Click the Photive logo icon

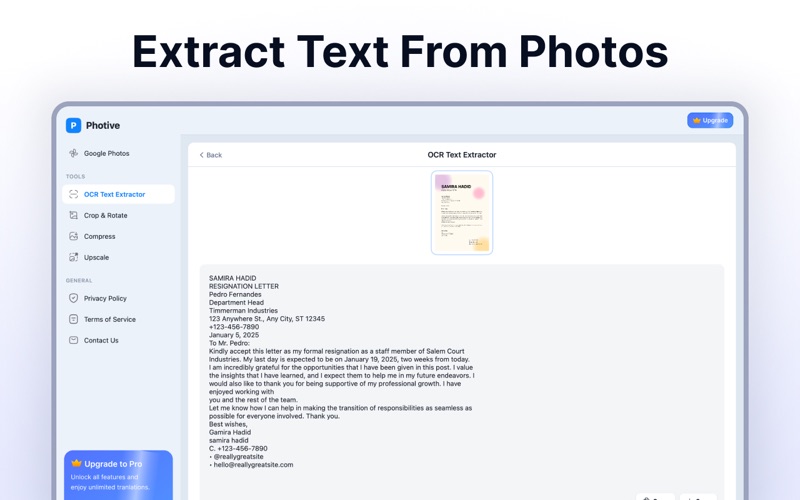[73, 125]
